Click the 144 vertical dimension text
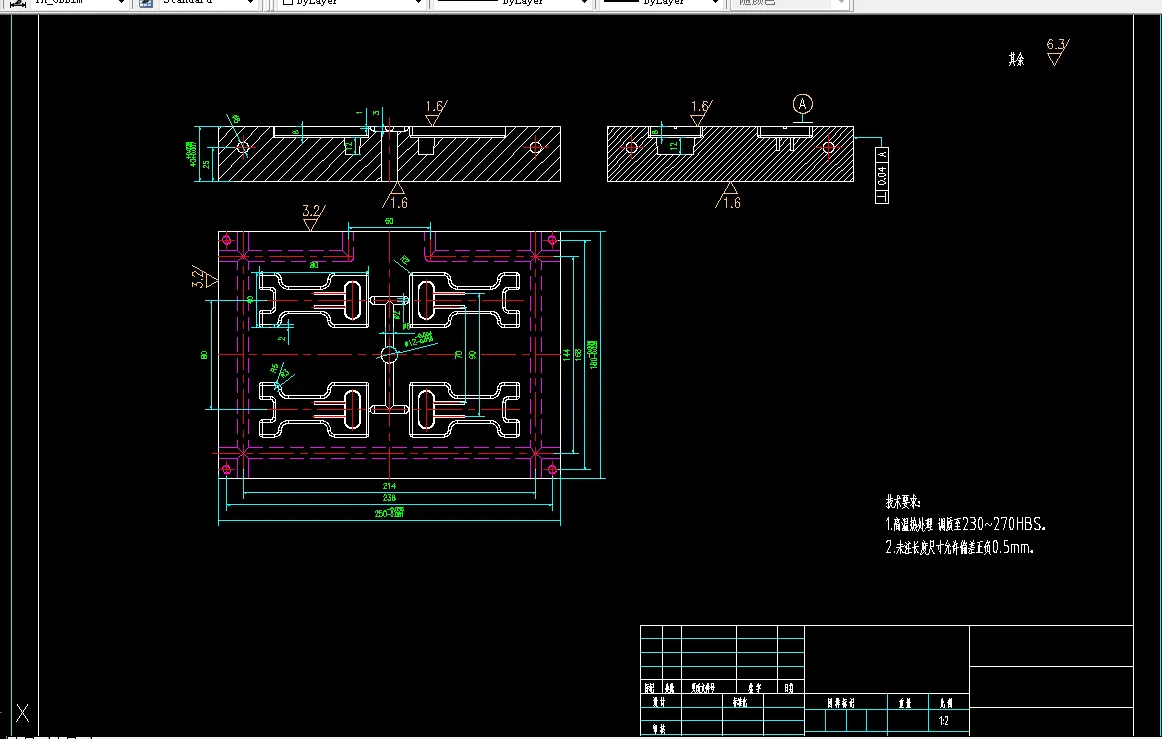The height and width of the screenshot is (739, 1162). [566, 355]
